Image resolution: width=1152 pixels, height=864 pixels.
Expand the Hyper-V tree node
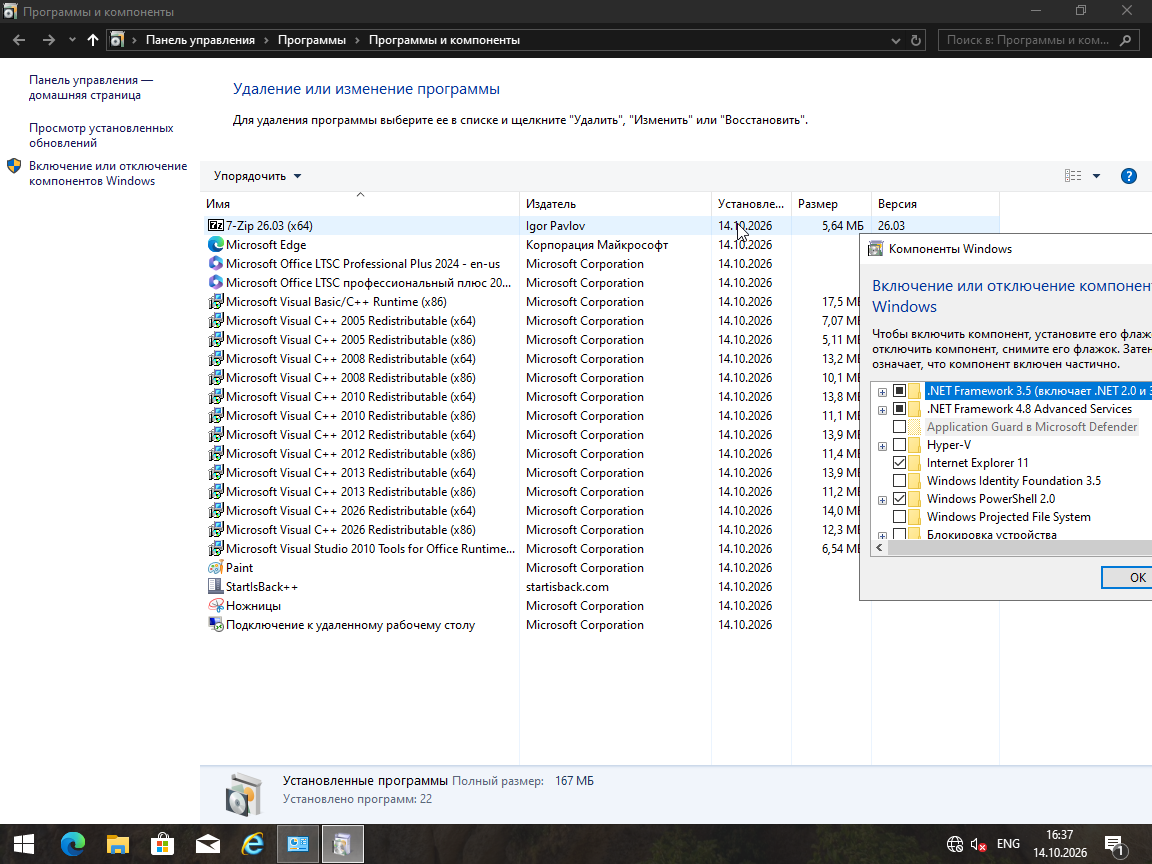[x=882, y=446]
